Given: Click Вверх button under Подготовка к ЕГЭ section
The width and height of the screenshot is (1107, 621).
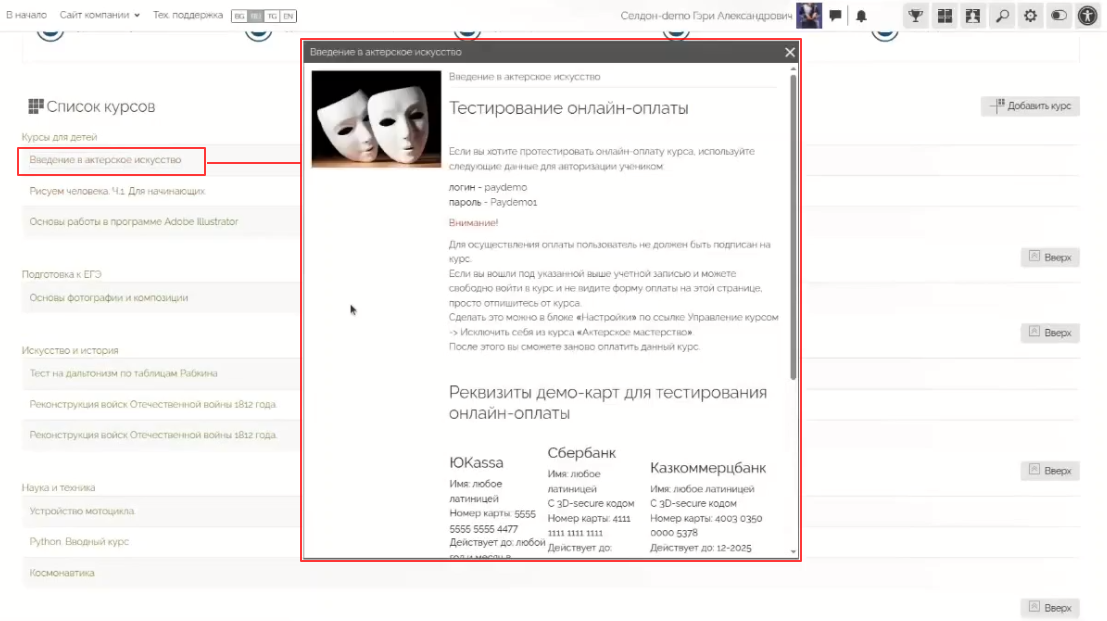Looking at the screenshot, I should tap(1050, 332).
